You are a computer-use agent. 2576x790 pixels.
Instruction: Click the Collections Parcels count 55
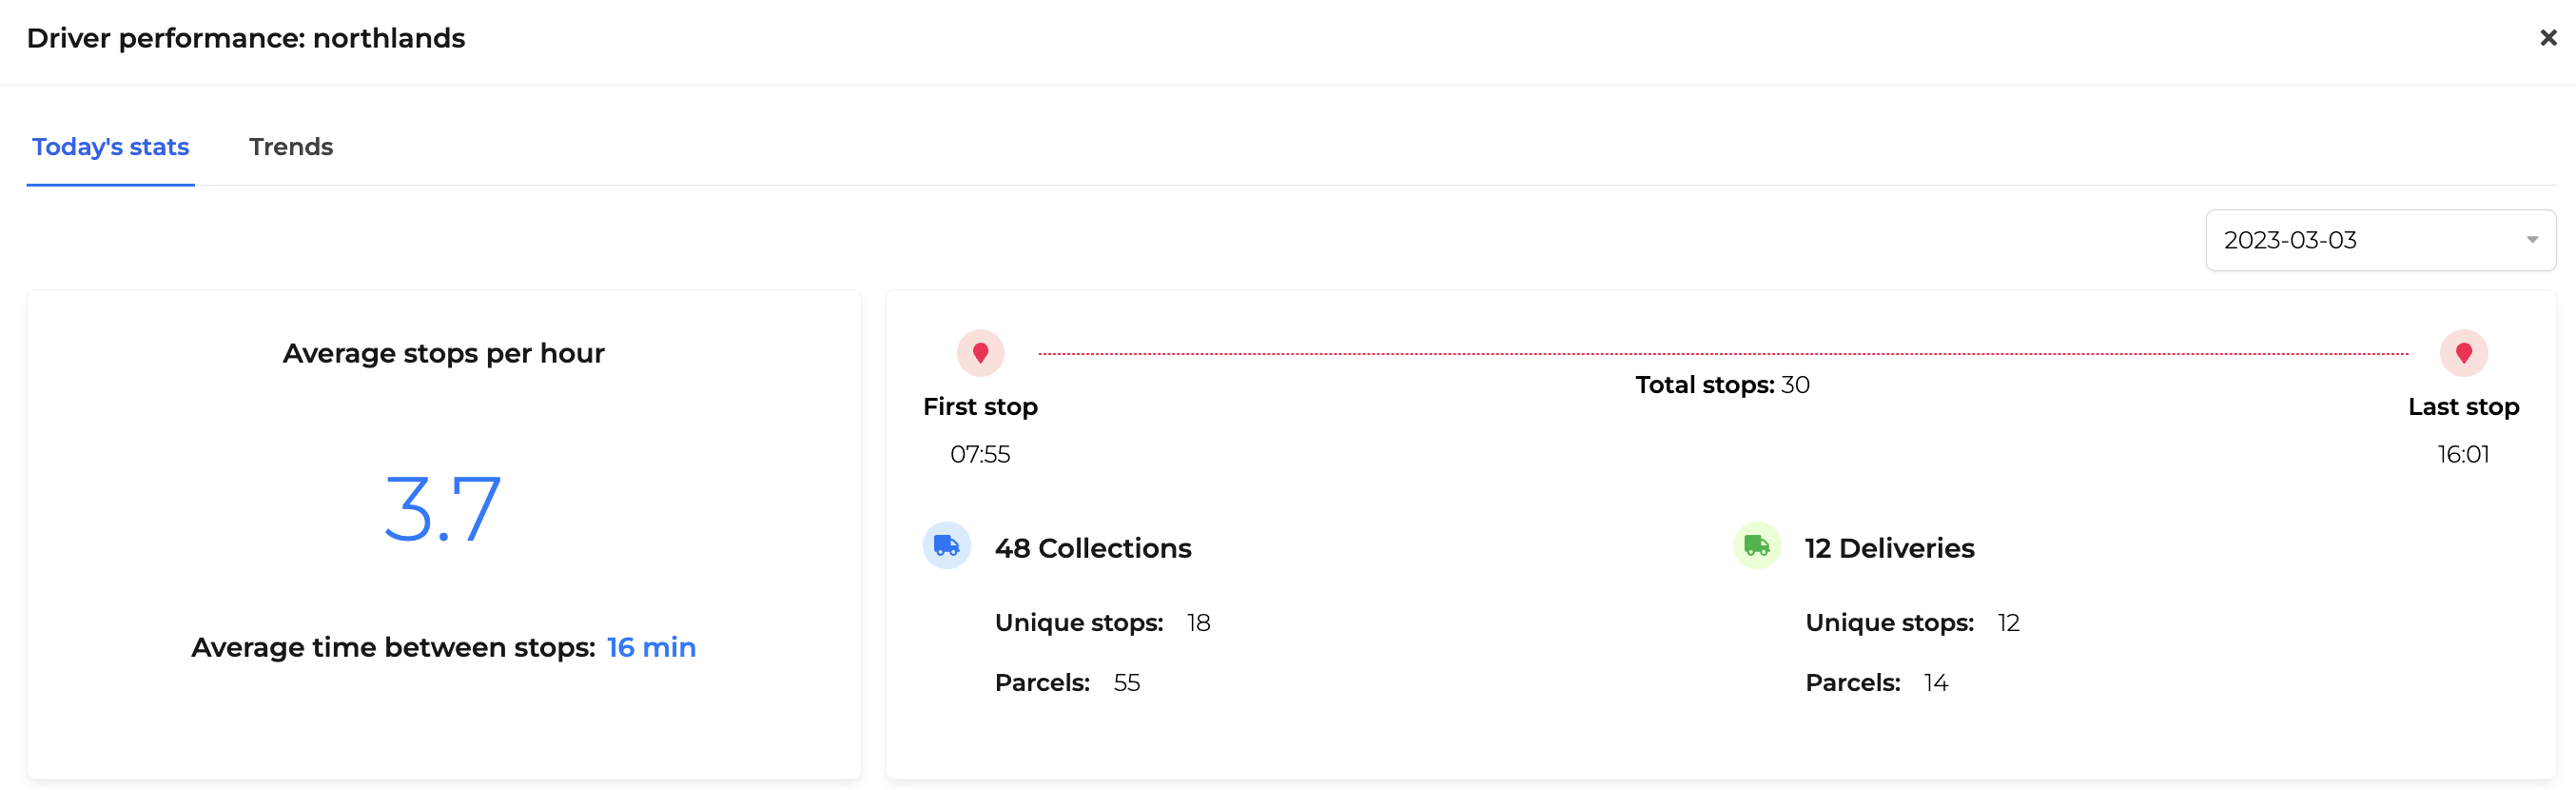[1126, 683]
